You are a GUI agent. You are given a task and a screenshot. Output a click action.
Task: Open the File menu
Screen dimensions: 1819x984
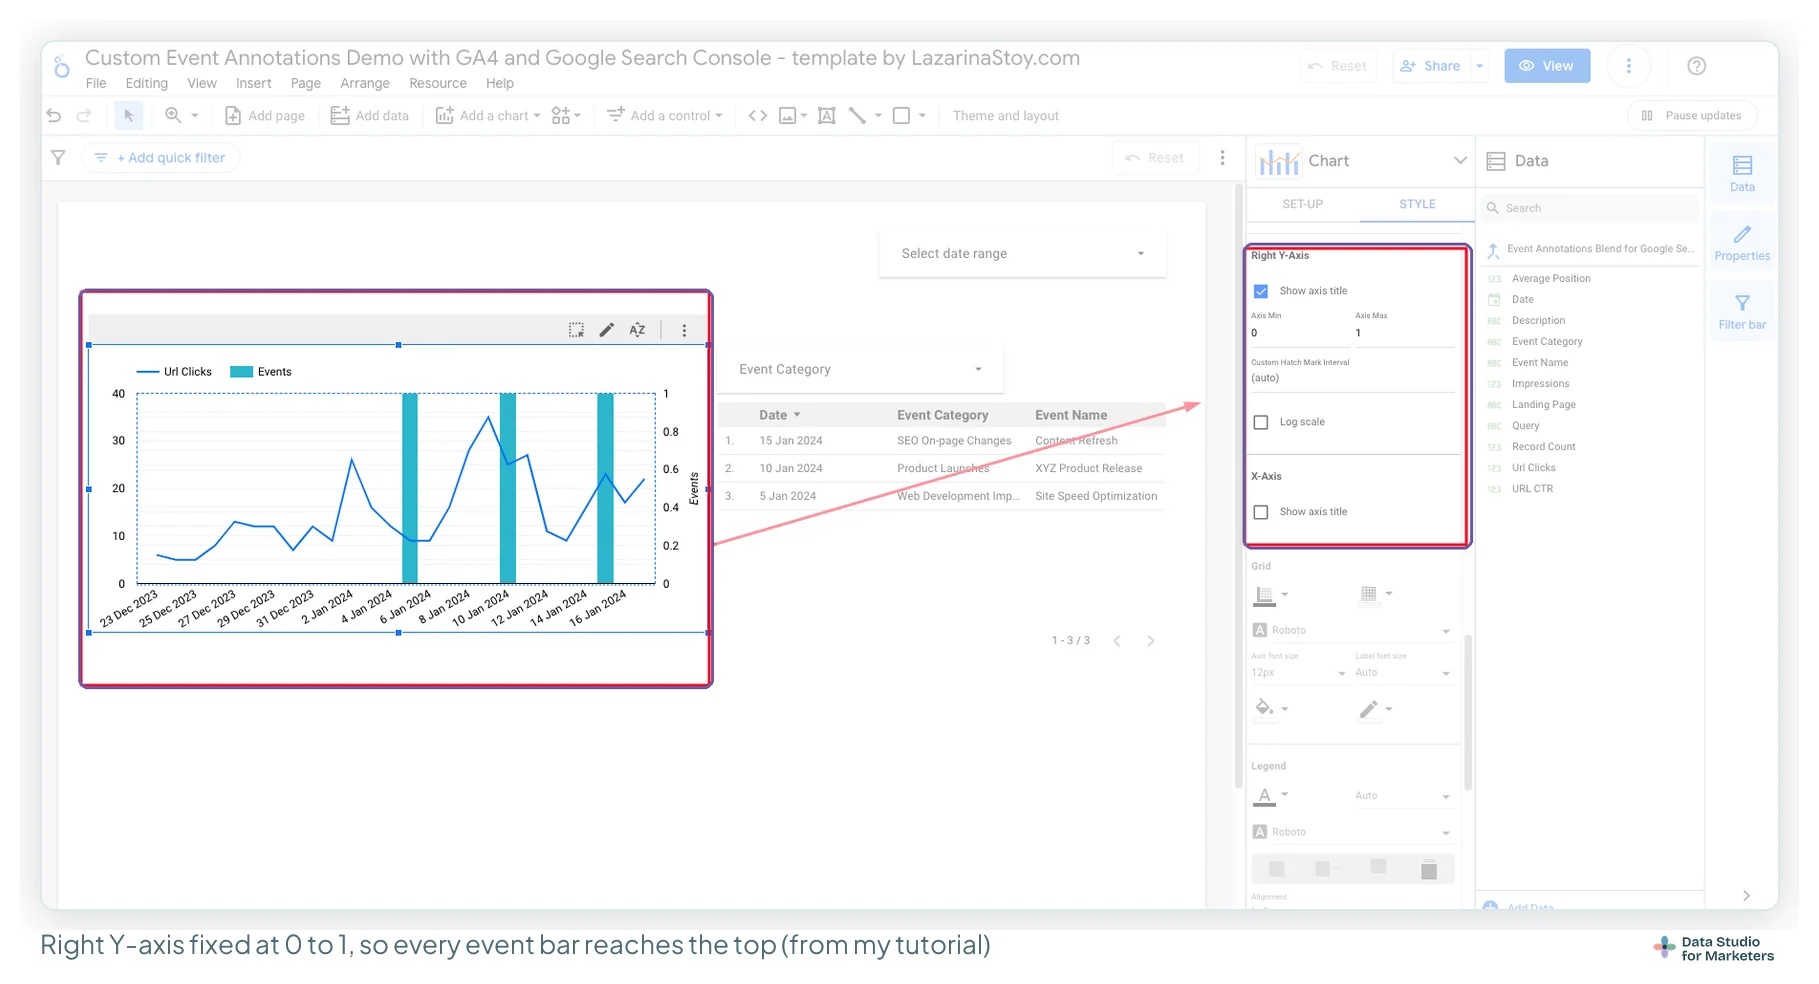(x=96, y=83)
